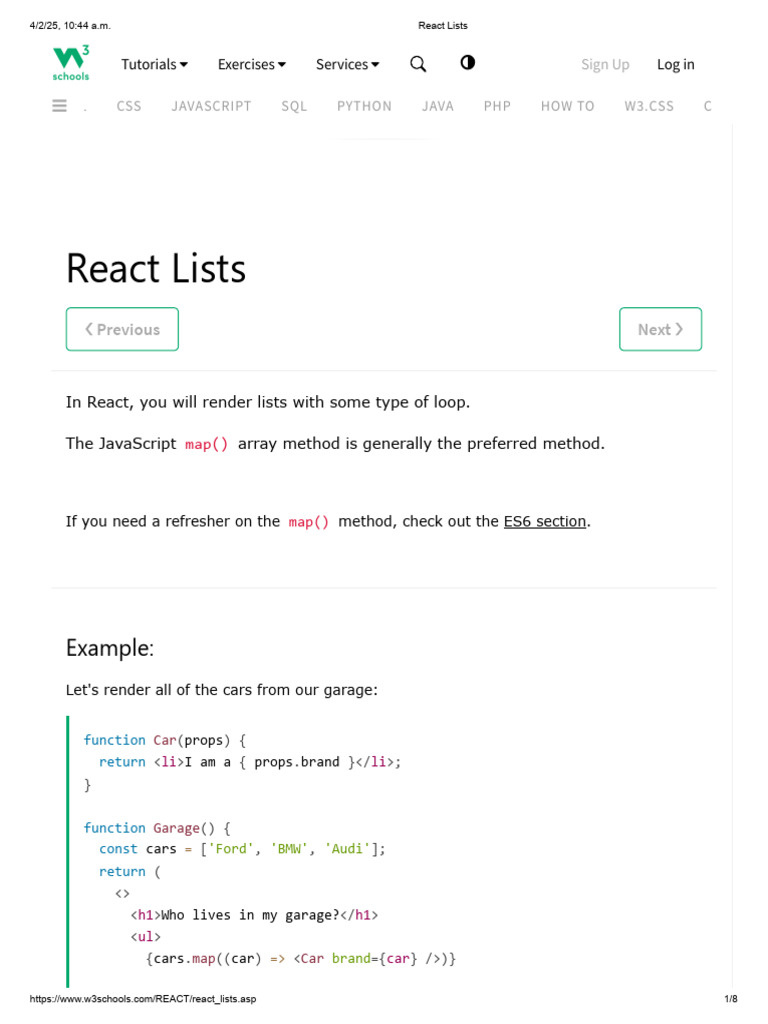Click the Log in button
The image size is (768, 1024).
click(675, 64)
